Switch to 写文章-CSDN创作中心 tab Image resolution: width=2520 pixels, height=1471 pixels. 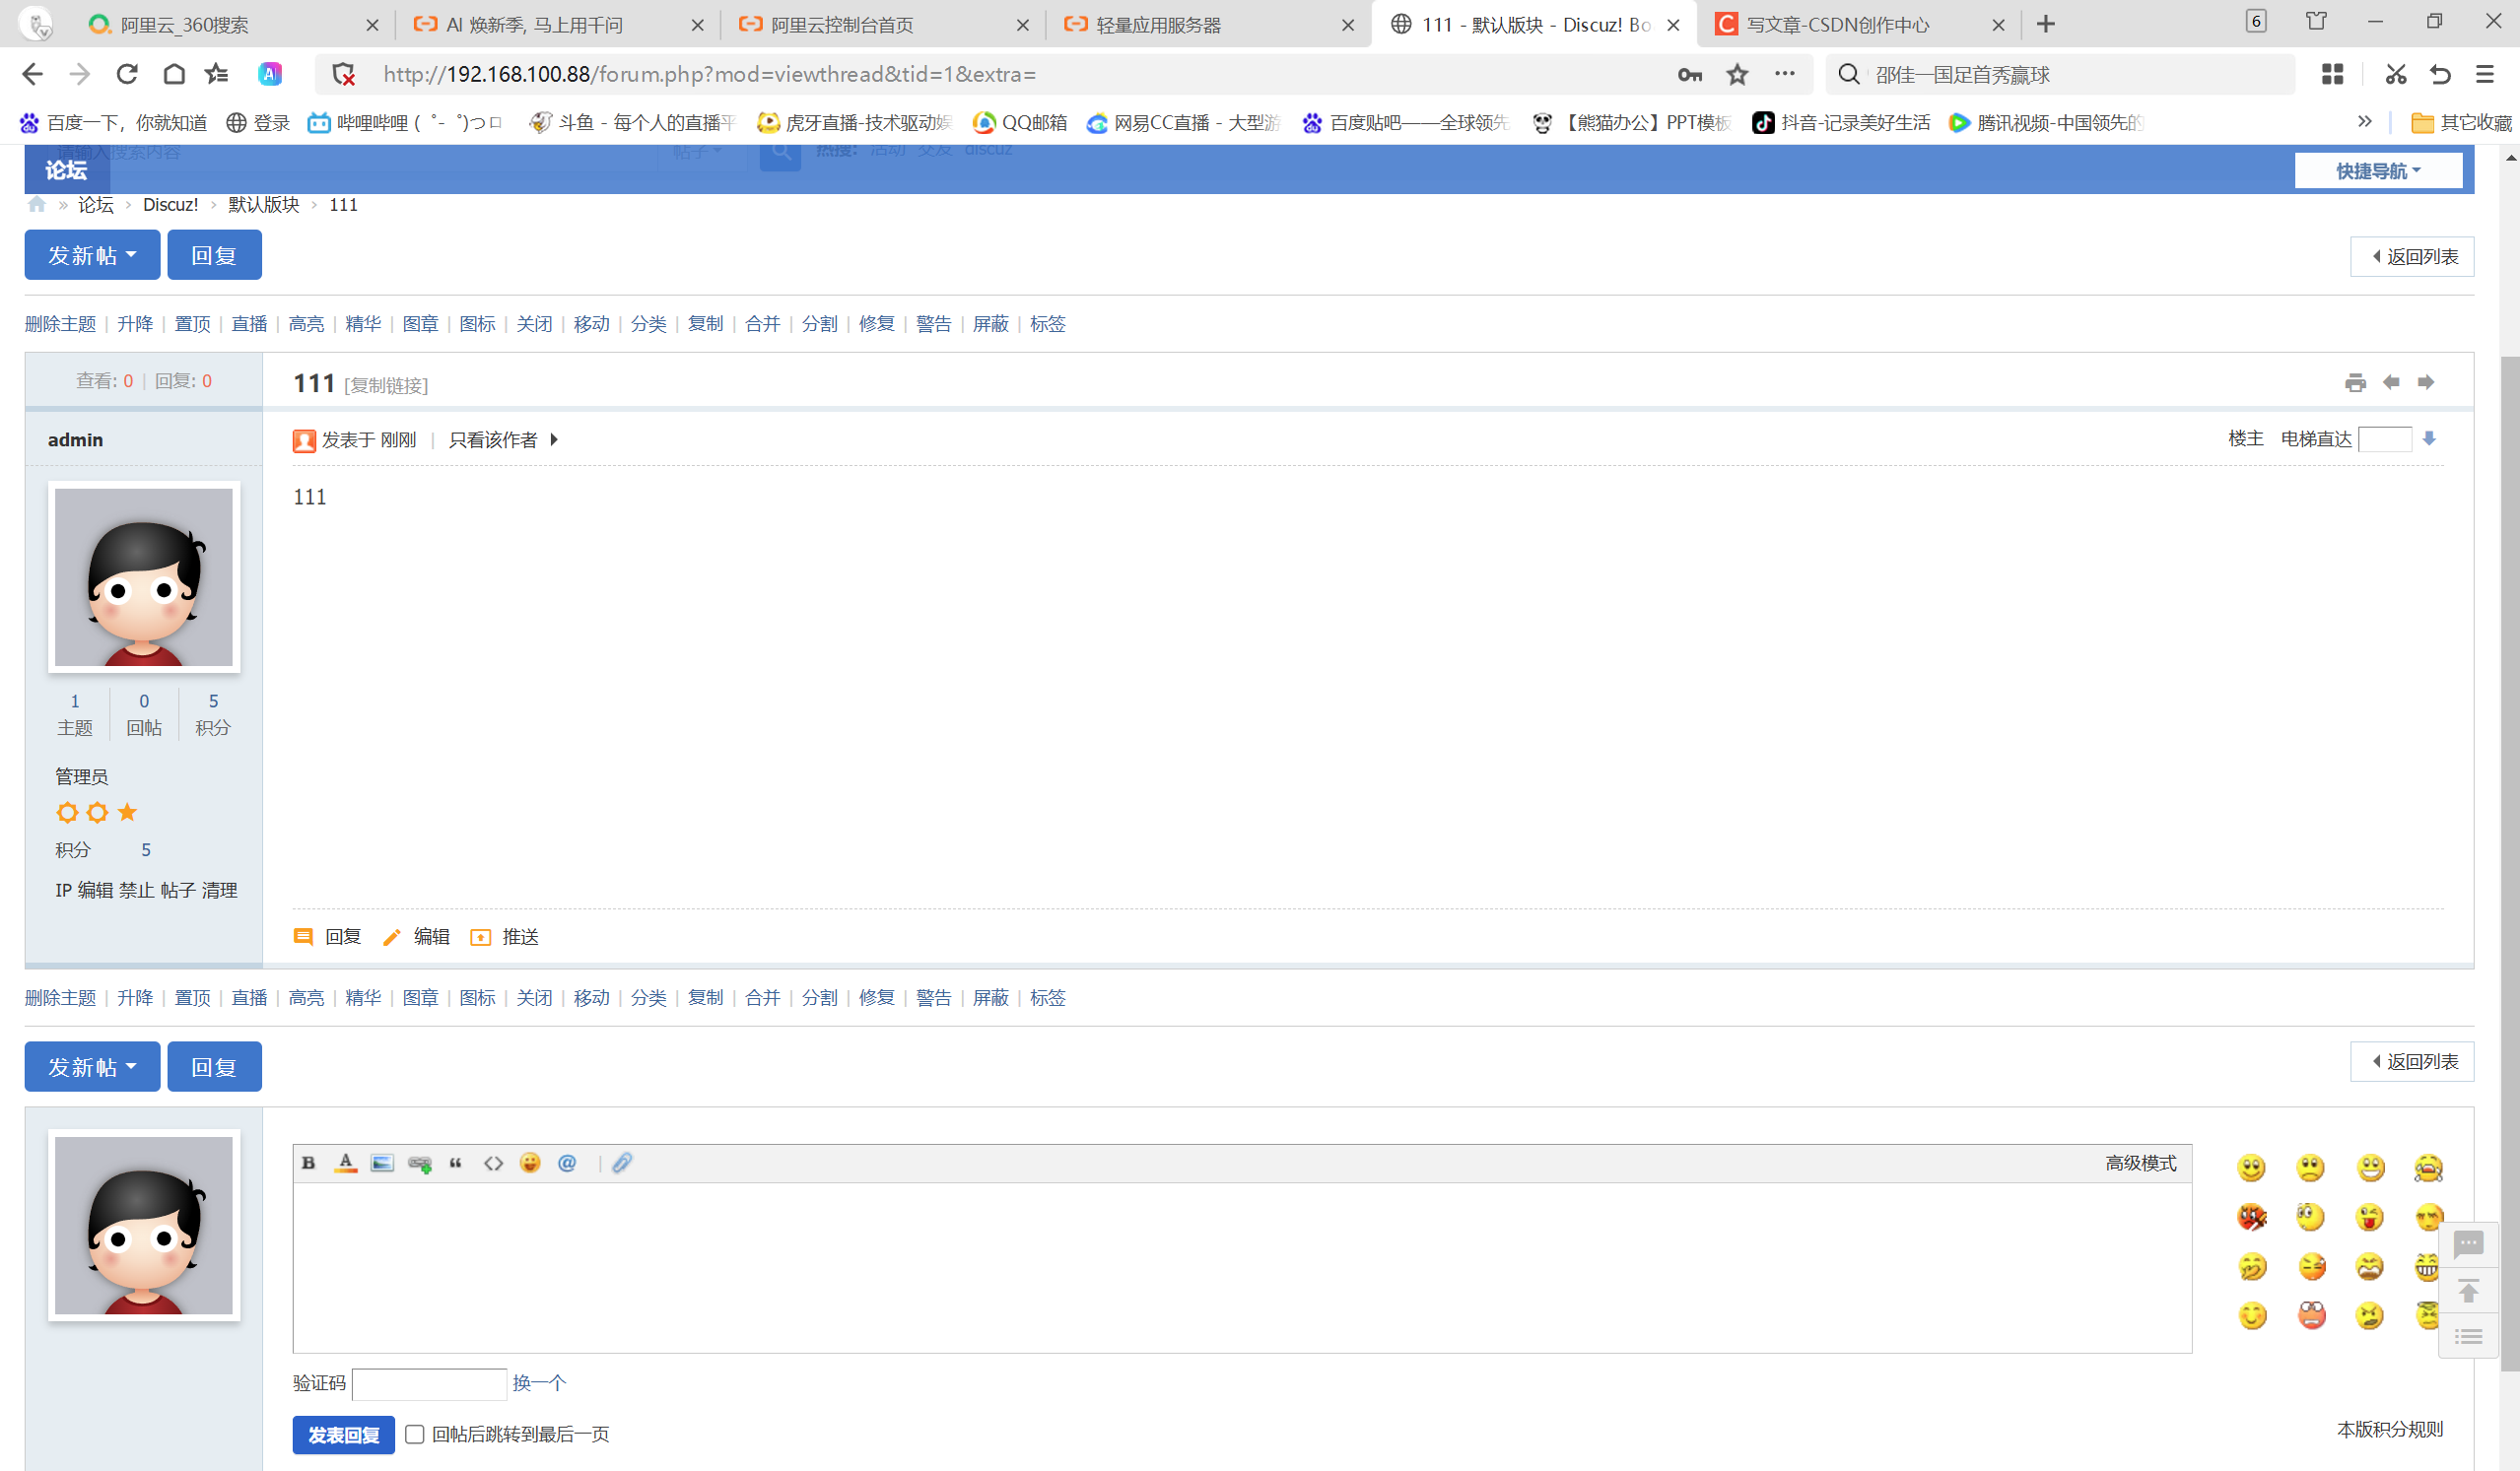[1838, 25]
